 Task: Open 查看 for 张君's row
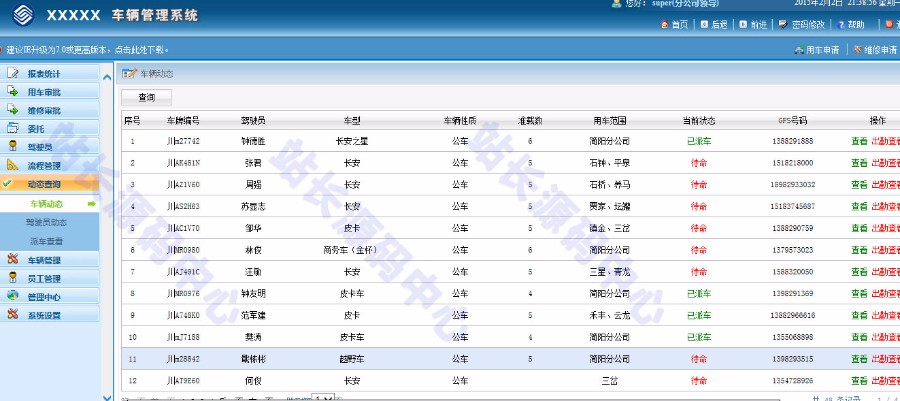tap(859, 163)
